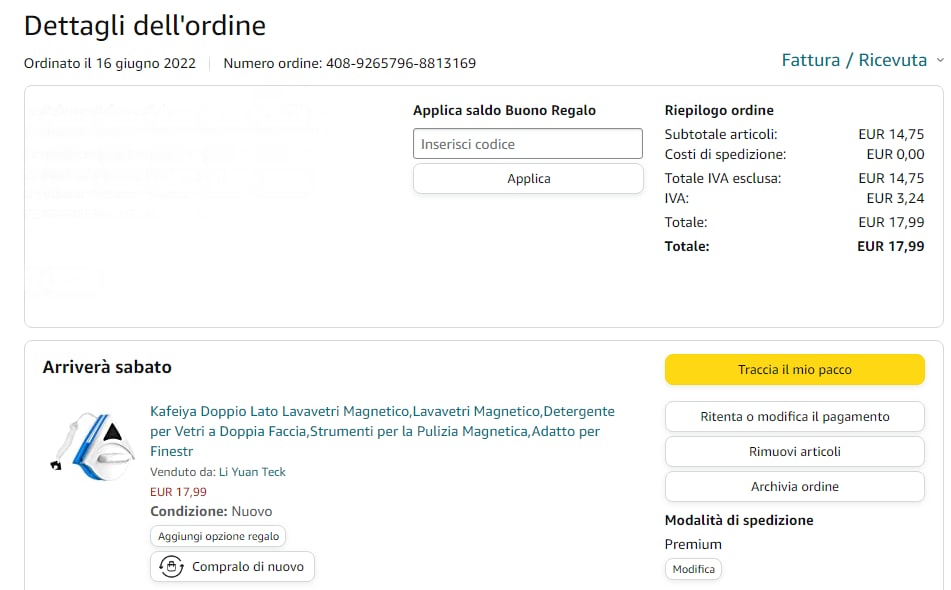This screenshot has width=951, height=590.
Task: Click the yellow Traccia il mio pacco button
Action: tap(794, 370)
